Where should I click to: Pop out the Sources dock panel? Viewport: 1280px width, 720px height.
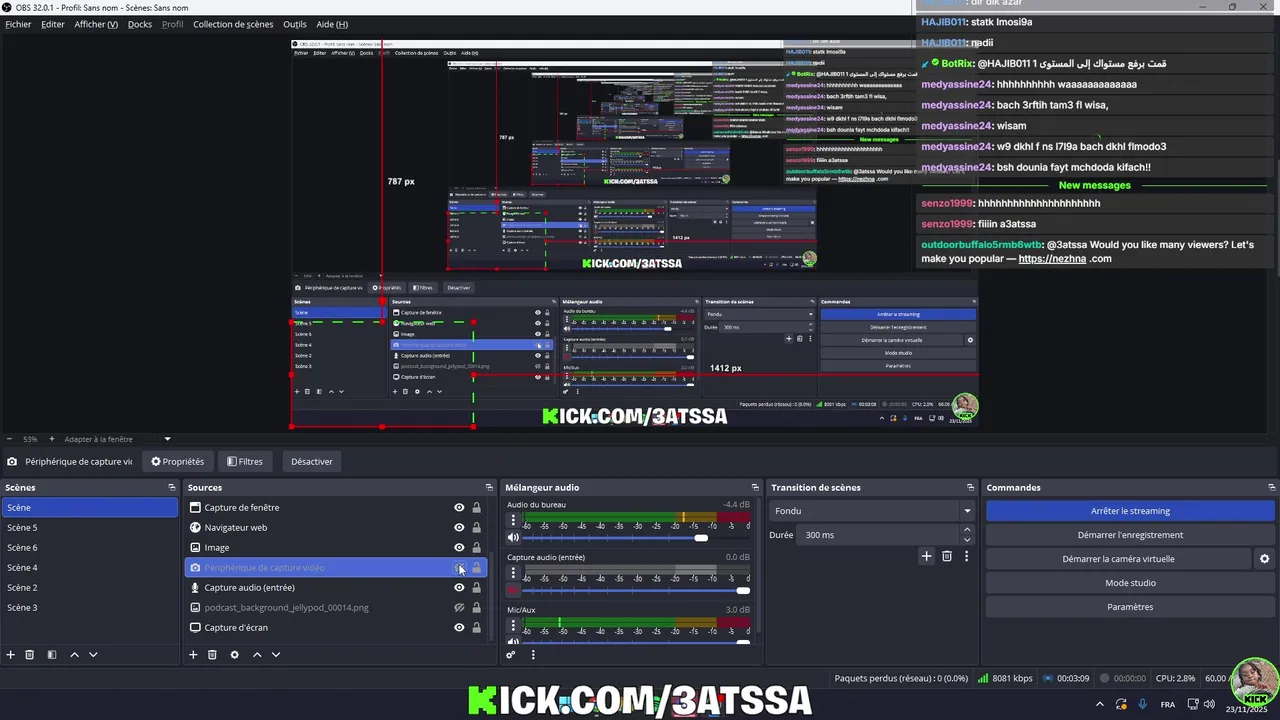click(489, 487)
